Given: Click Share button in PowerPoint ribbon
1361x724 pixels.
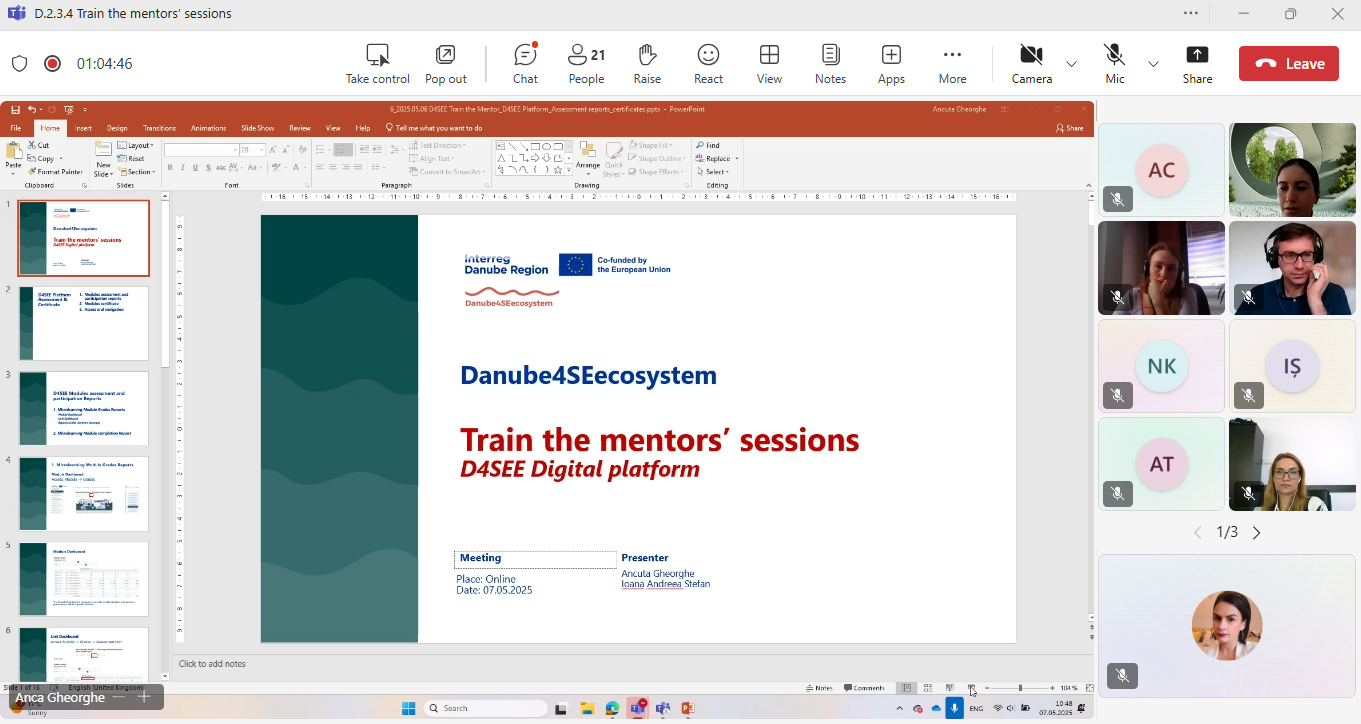Looking at the screenshot, I should pos(1070,128).
